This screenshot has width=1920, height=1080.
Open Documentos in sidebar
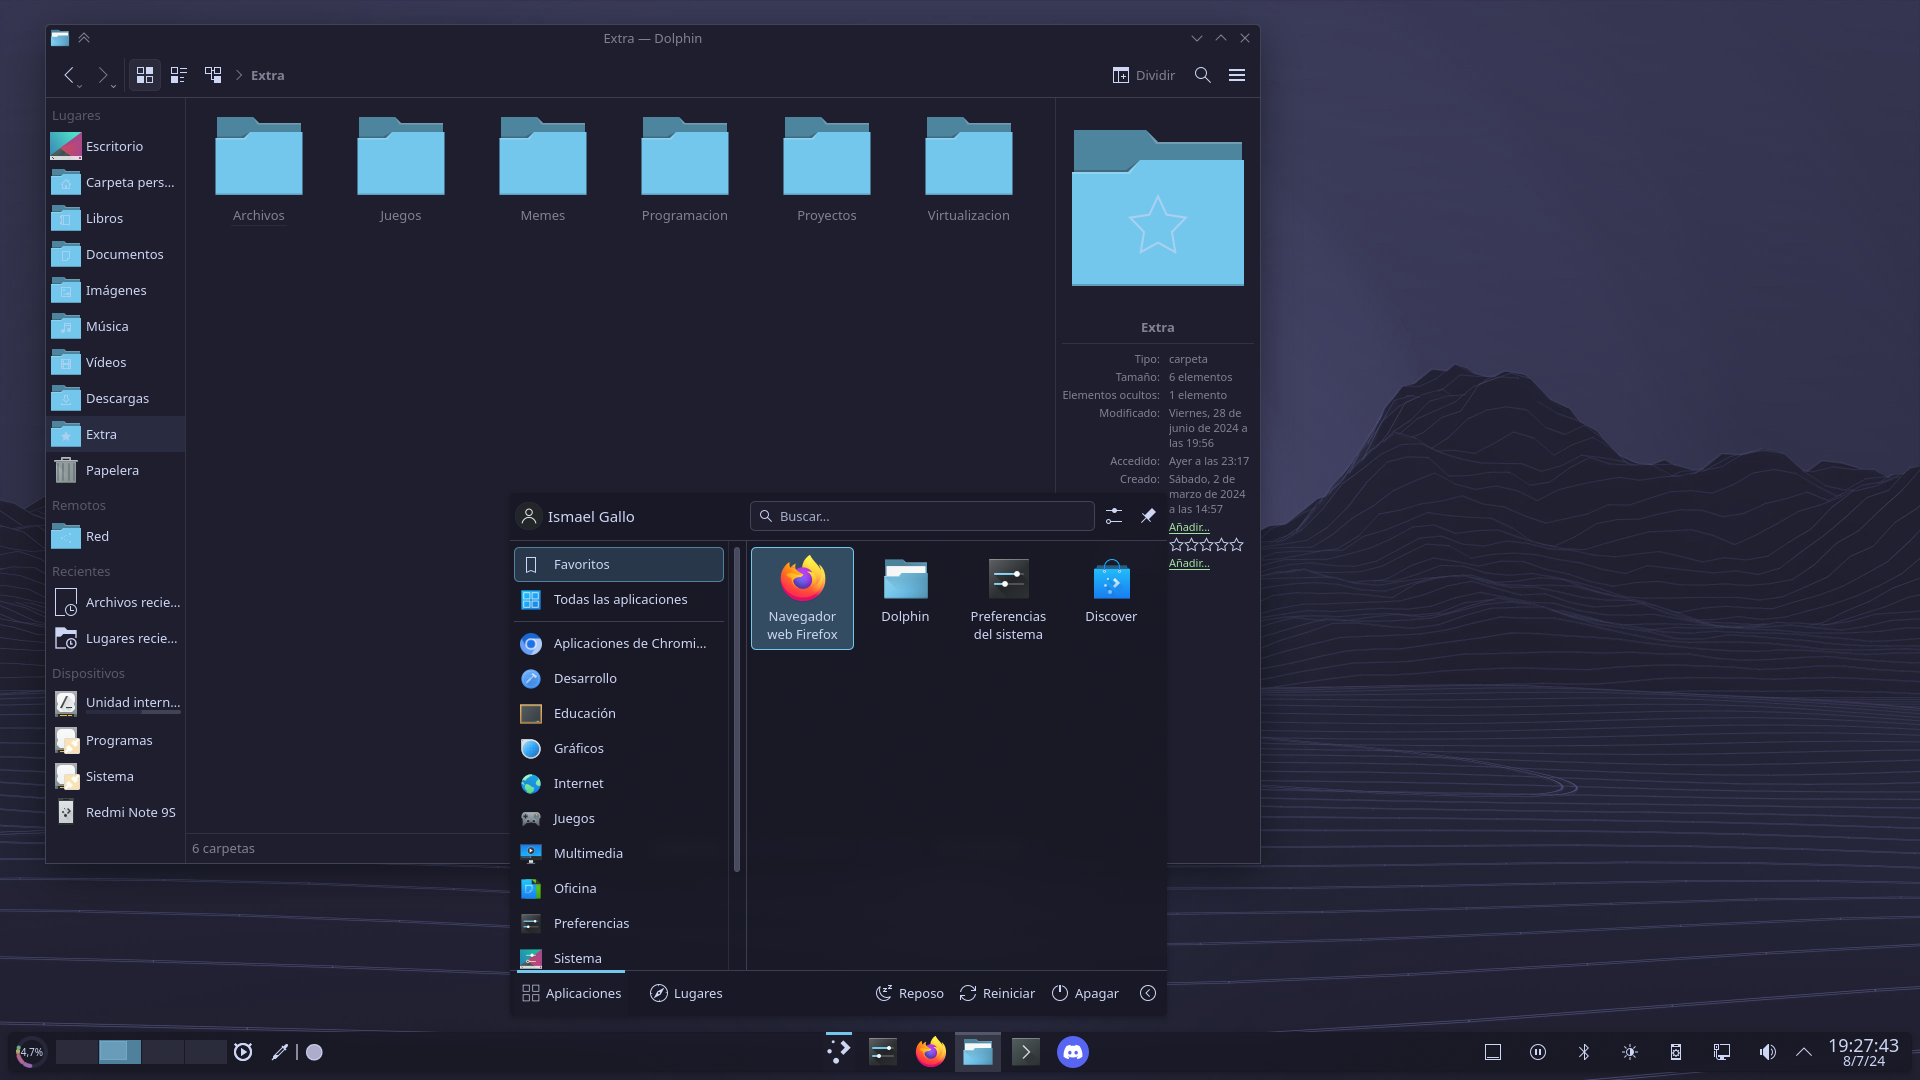click(116, 254)
